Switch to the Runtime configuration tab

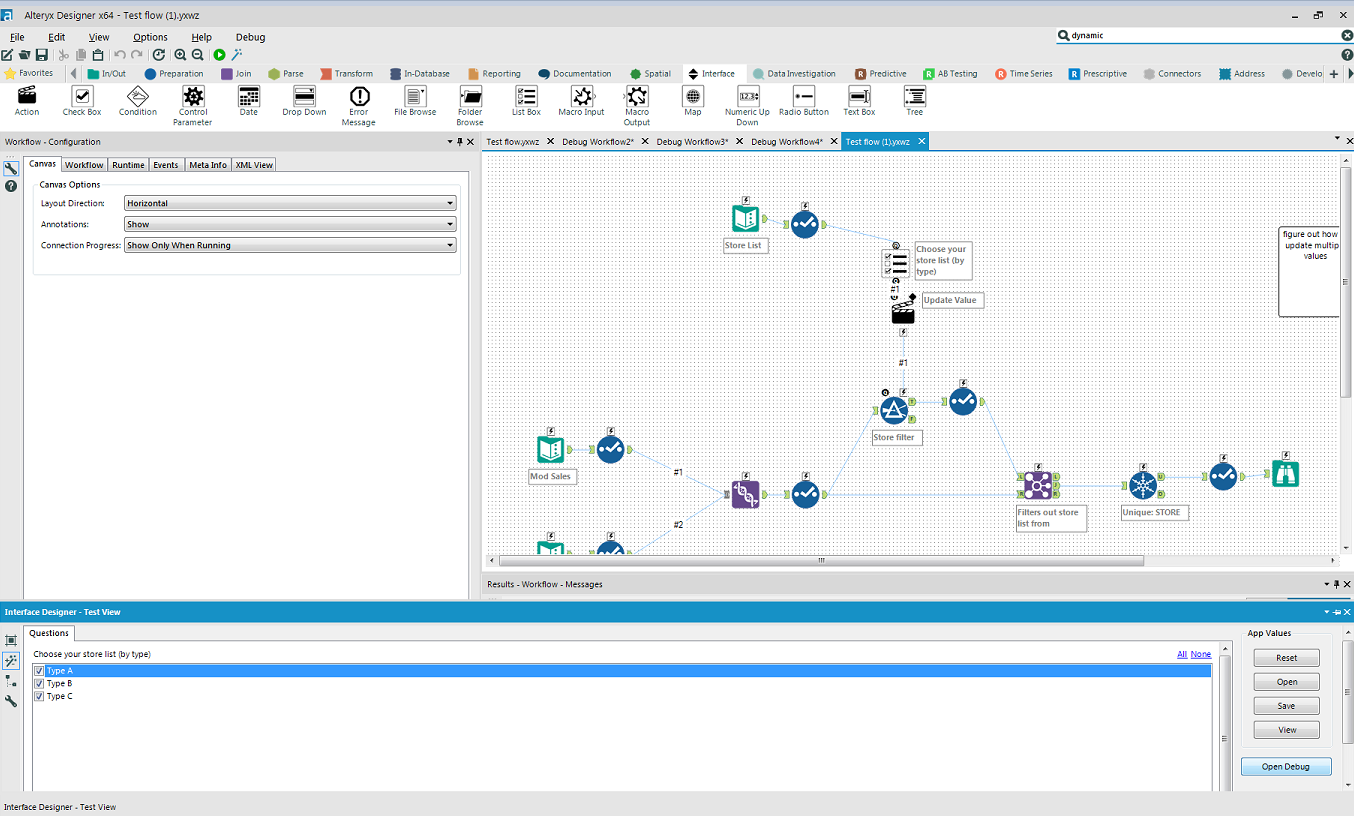tap(128, 165)
